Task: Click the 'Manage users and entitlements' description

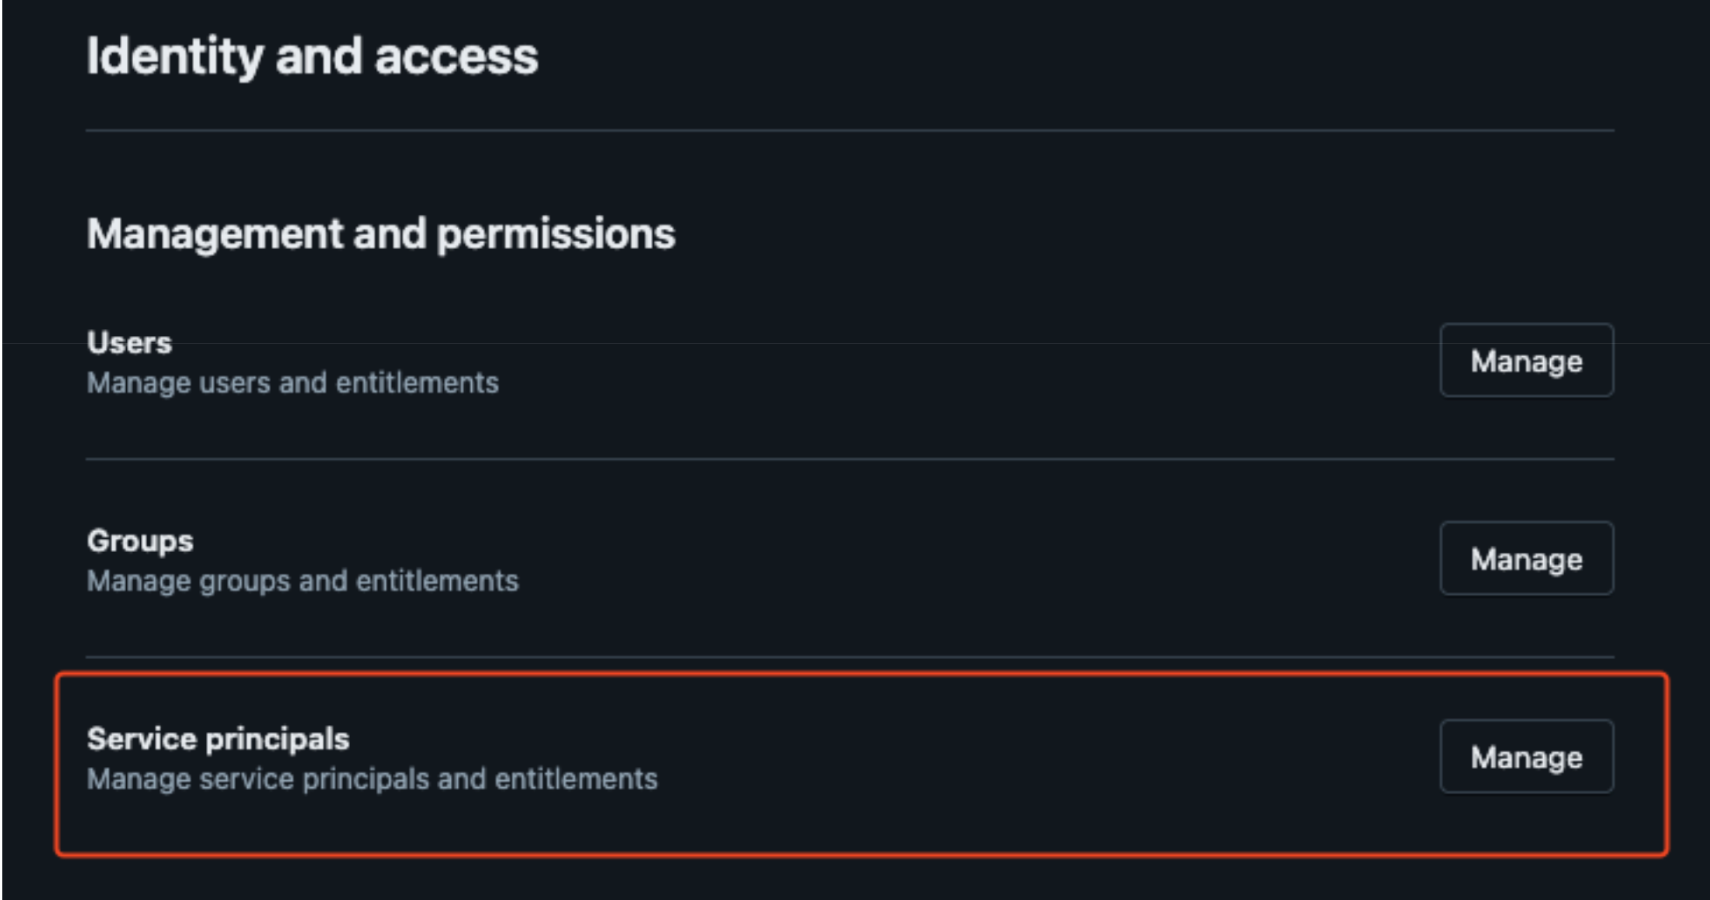Action: click(x=292, y=383)
